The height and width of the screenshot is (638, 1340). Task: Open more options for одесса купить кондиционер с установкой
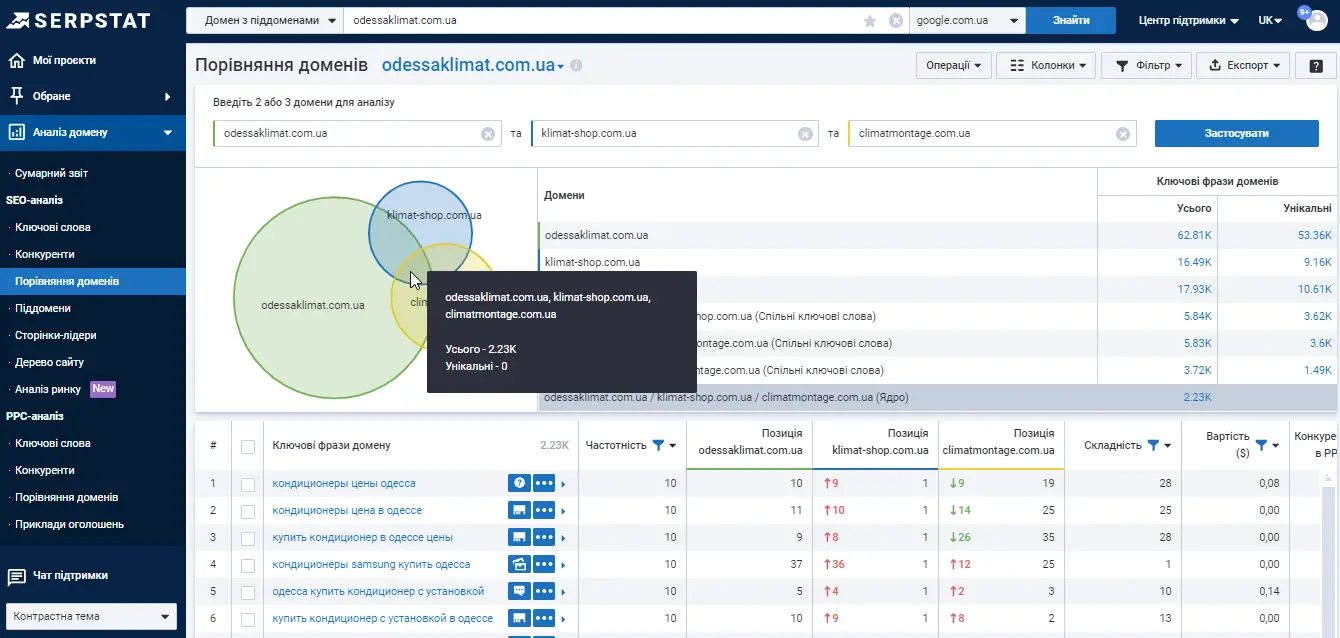coord(544,591)
